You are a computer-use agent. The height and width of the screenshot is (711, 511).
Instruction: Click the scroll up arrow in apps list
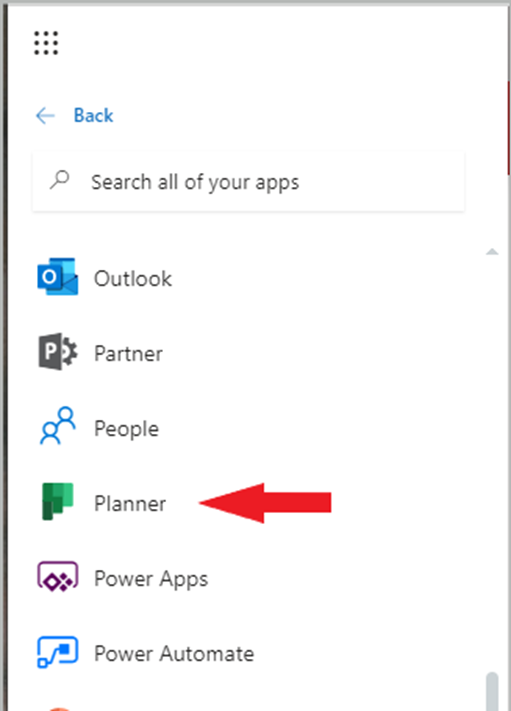tap(492, 252)
